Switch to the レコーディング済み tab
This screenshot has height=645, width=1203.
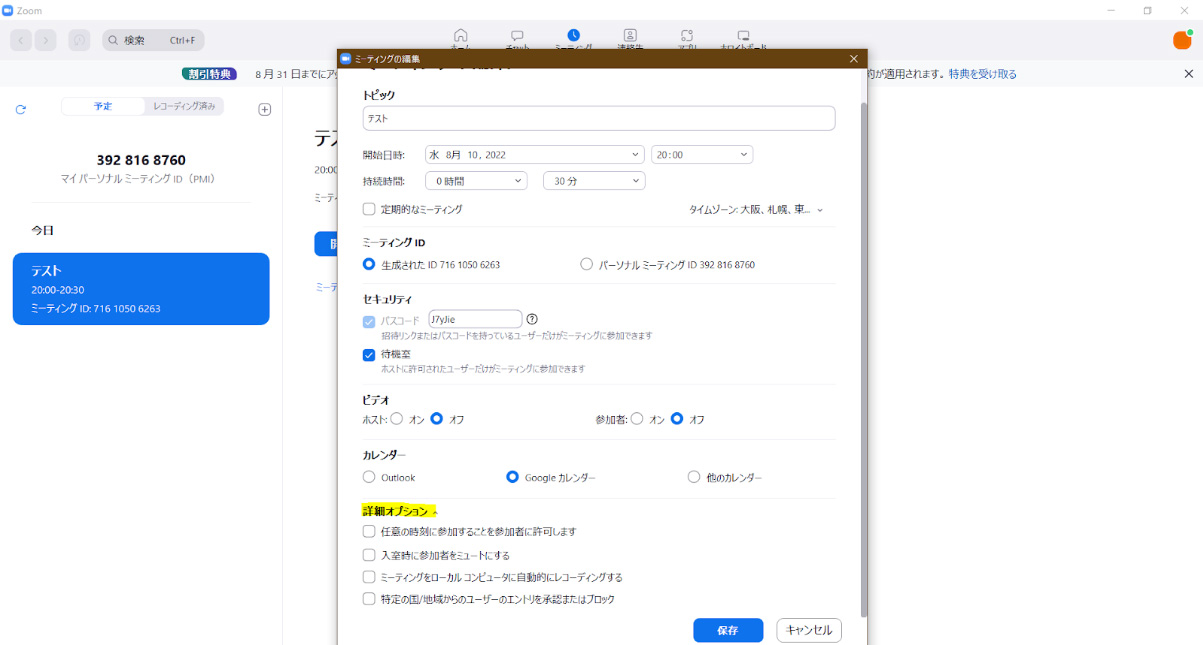[x=184, y=106]
